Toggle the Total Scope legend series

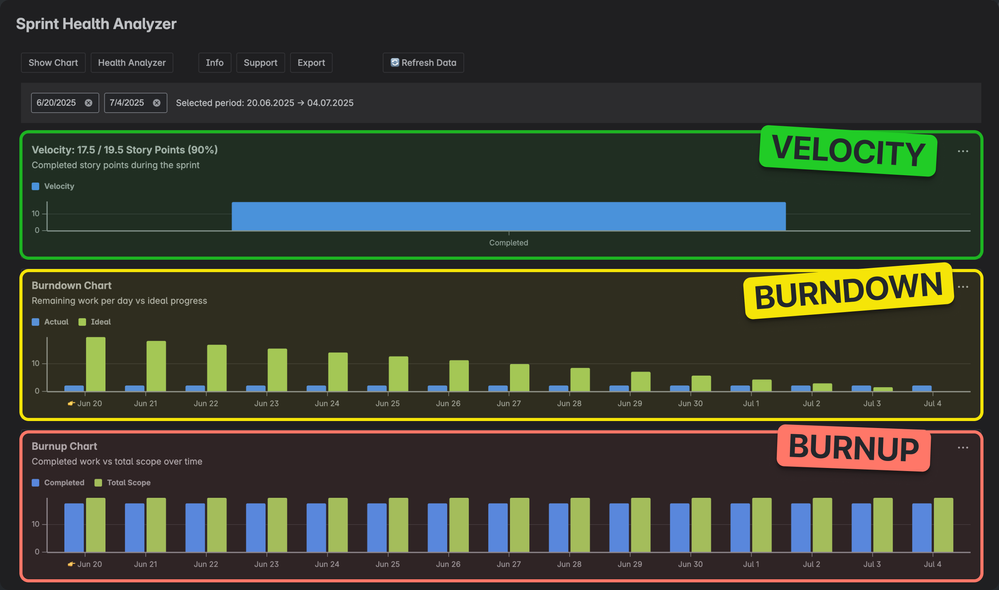pos(122,482)
